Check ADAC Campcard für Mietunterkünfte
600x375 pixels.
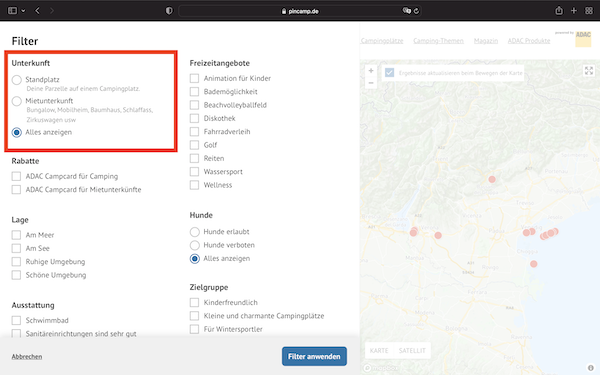[x=16, y=190]
